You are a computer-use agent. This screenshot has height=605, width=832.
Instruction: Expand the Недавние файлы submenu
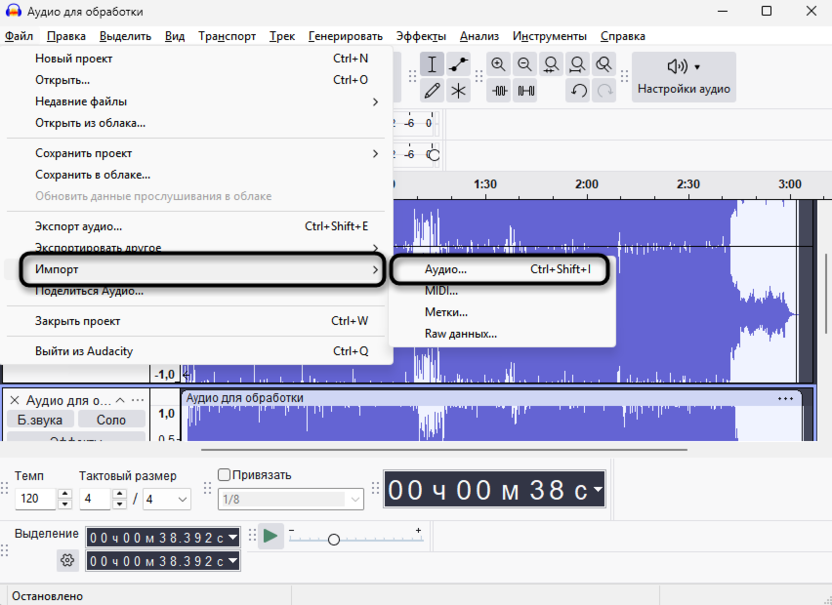[205, 101]
